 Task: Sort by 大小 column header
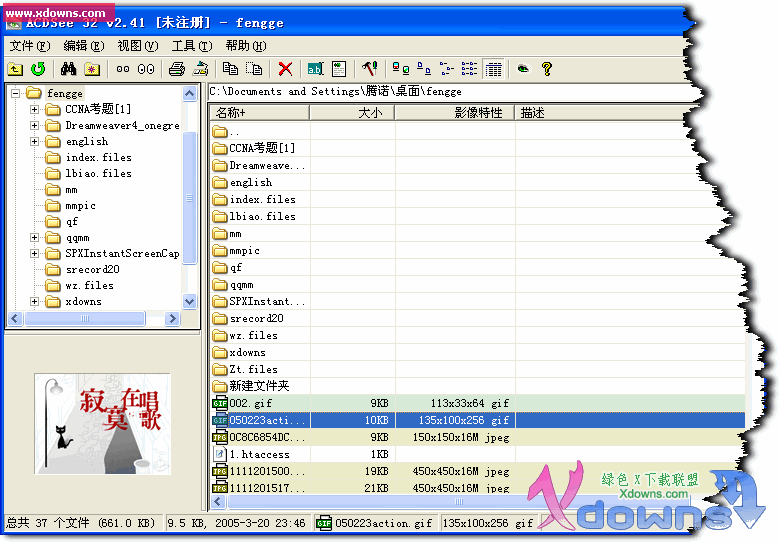tap(352, 113)
